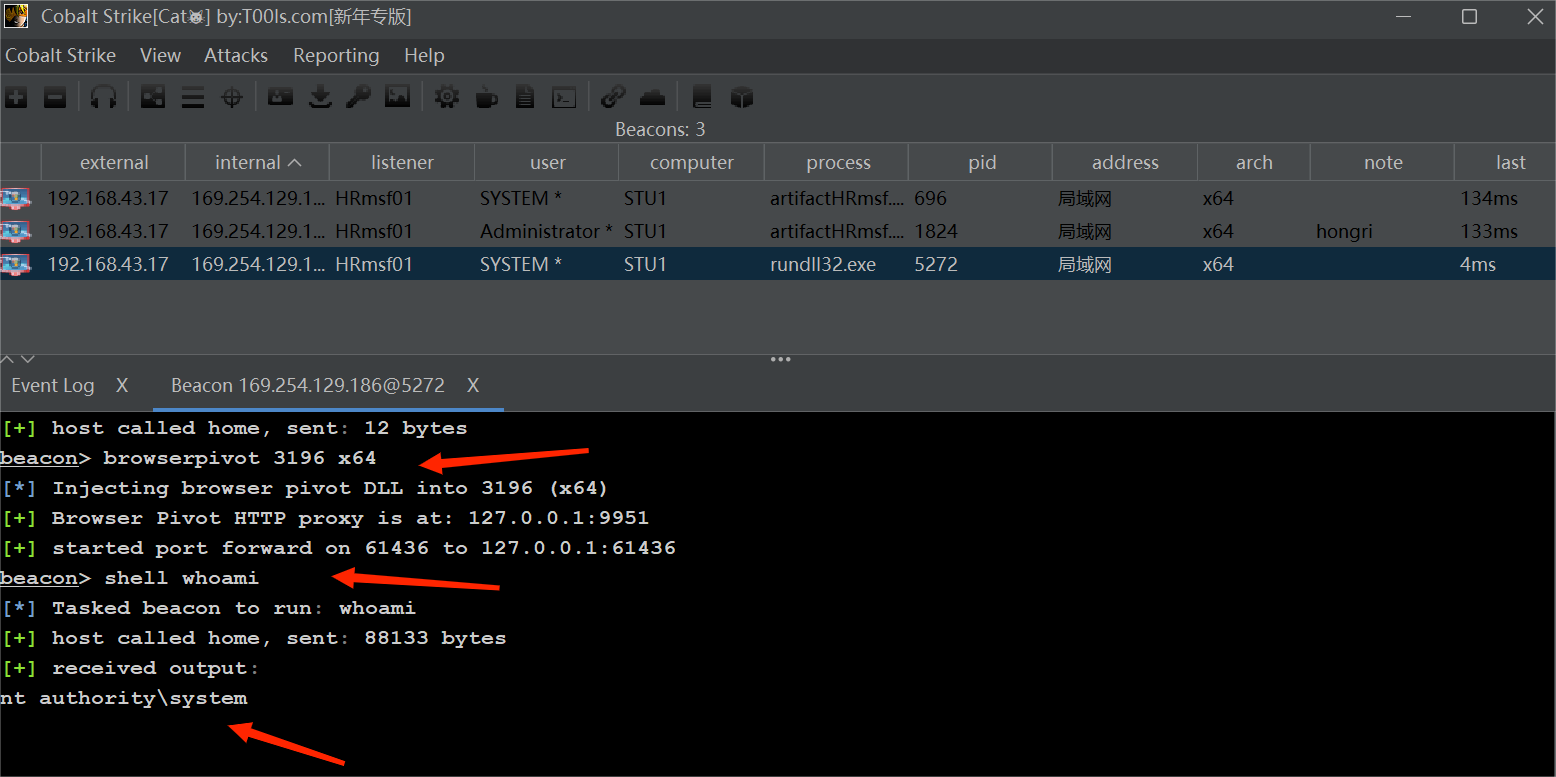Sort sessions by the address column header
The image size is (1556, 777).
pyautogui.click(x=1125, y=163)
